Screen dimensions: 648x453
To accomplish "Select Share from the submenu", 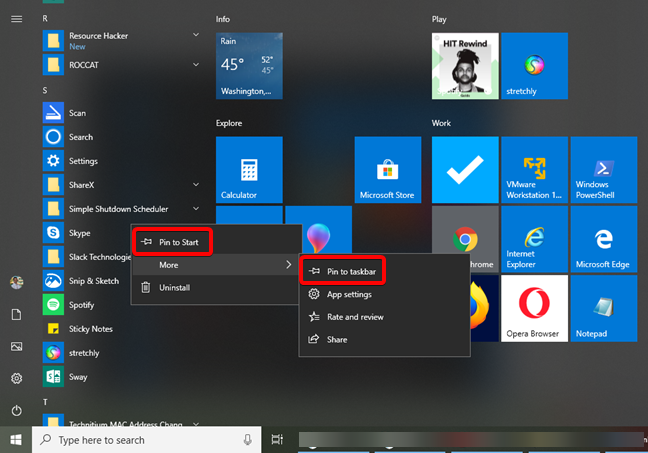I will click(x=384, y=339).
